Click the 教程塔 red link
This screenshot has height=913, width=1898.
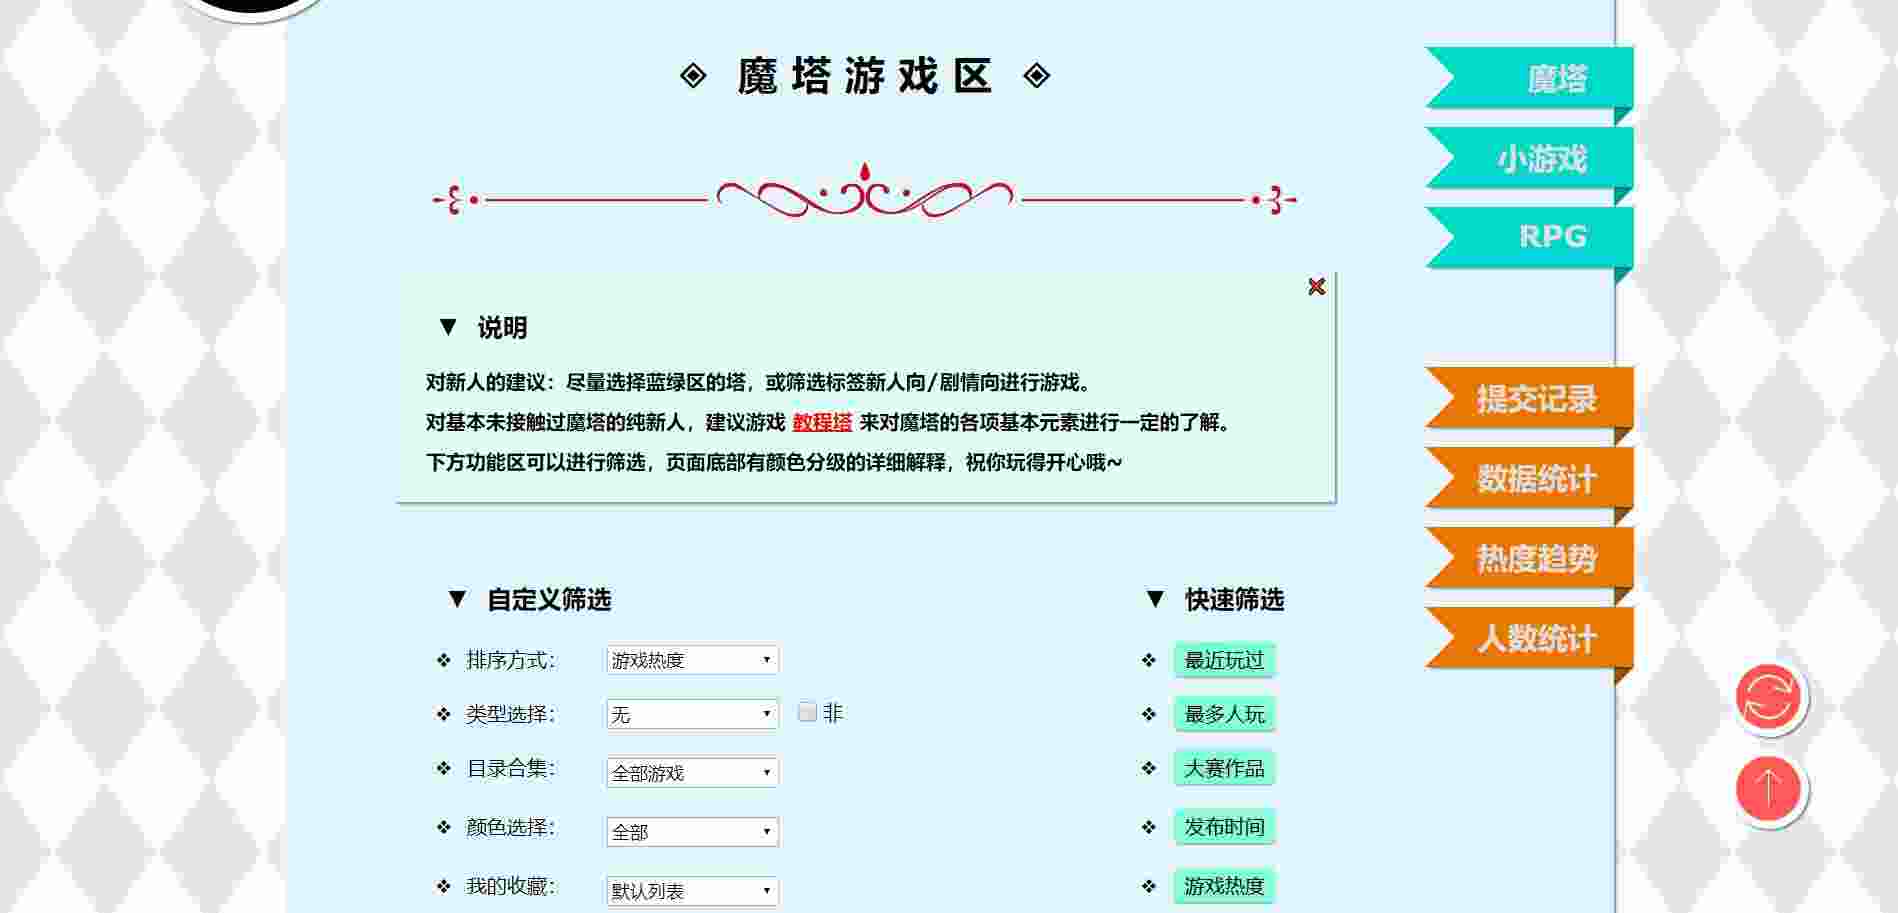click(822, 422)
